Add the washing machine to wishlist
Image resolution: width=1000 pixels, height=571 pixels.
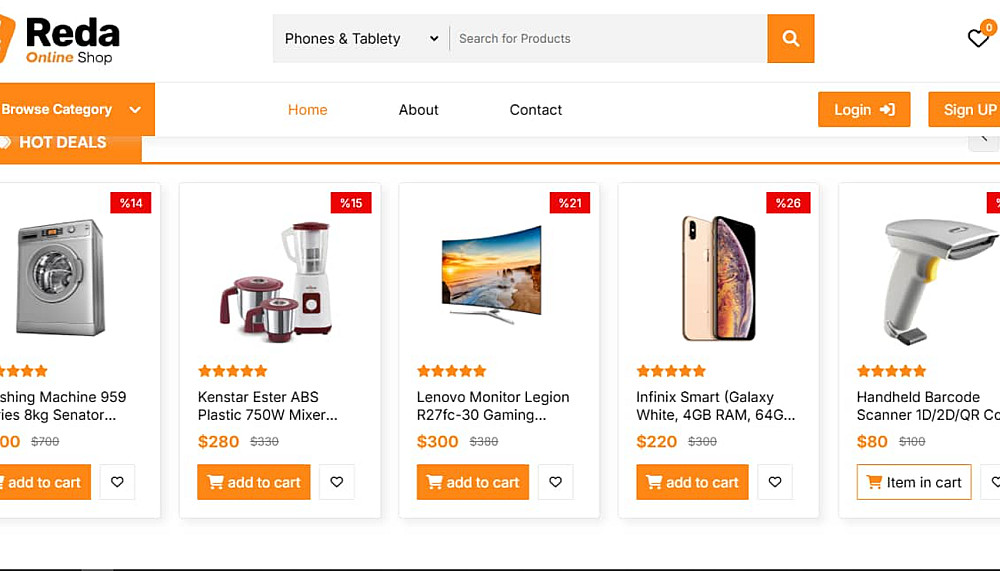(117, 482)
